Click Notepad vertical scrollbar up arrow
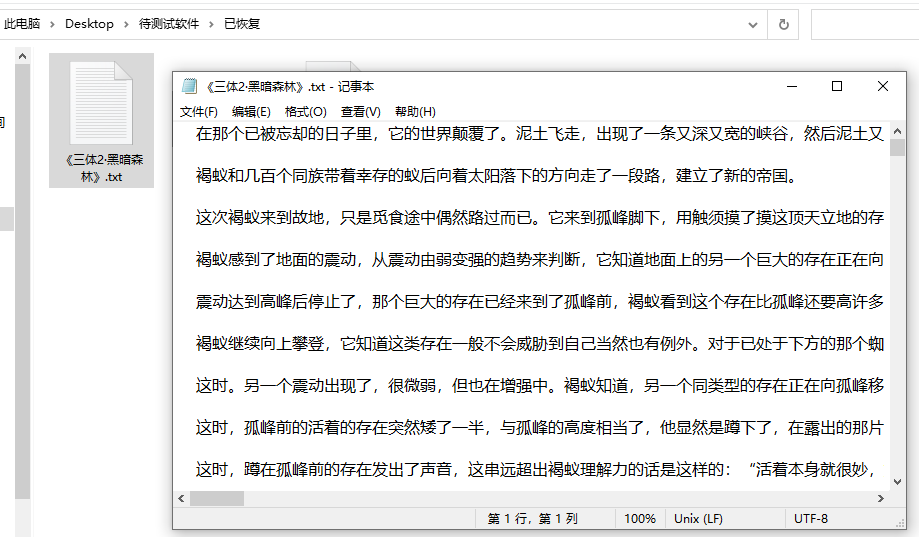The height and width of the screenshot is (537, 919). point(897,131)
